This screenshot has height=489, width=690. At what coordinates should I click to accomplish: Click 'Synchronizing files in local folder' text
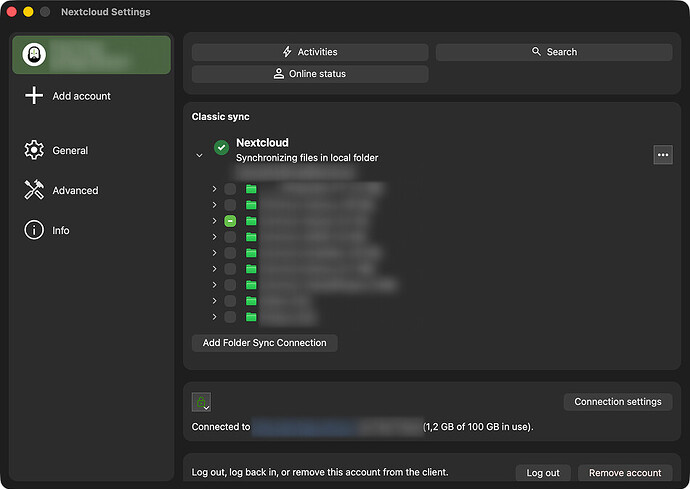coord(307,158)
